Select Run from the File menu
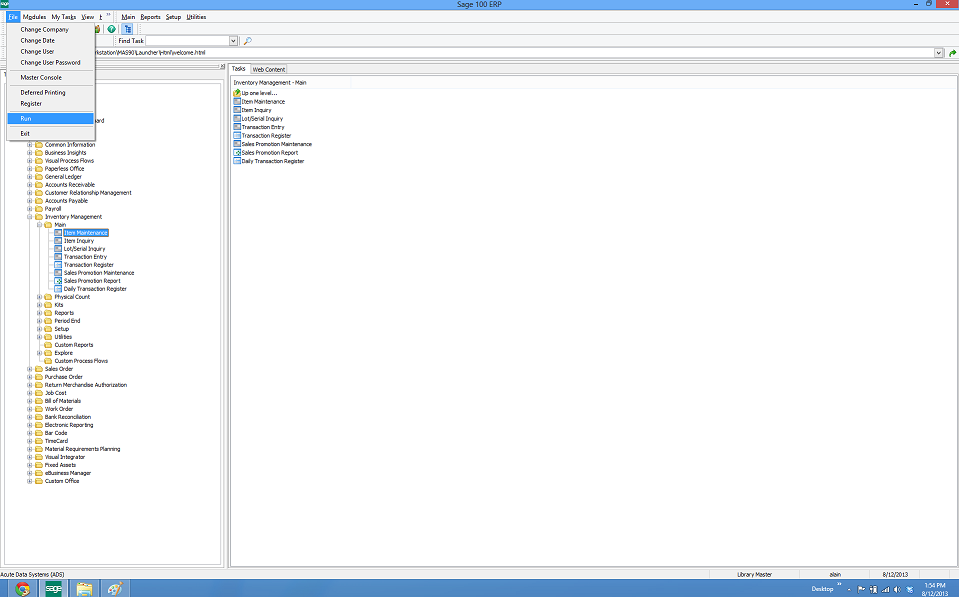959x597 pixels. (x=26, y=118)
